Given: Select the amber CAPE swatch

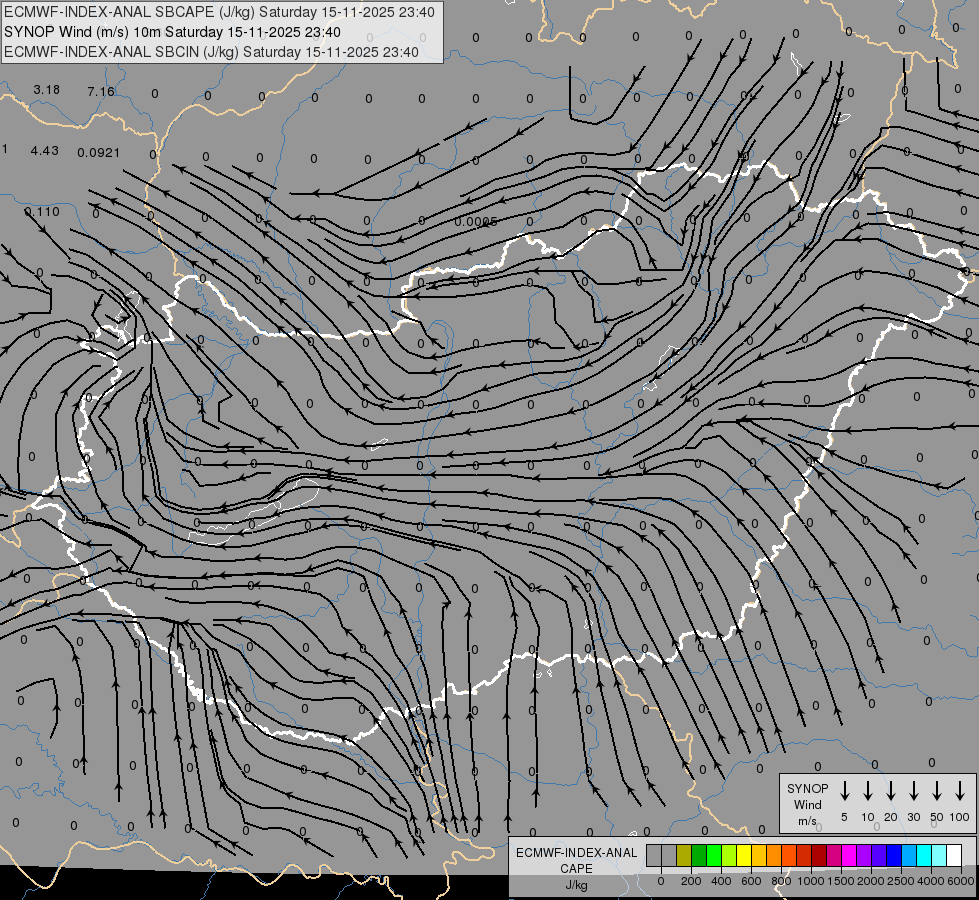Looking at the screenshot, I should pyautogui.click(x=759, y=855).
